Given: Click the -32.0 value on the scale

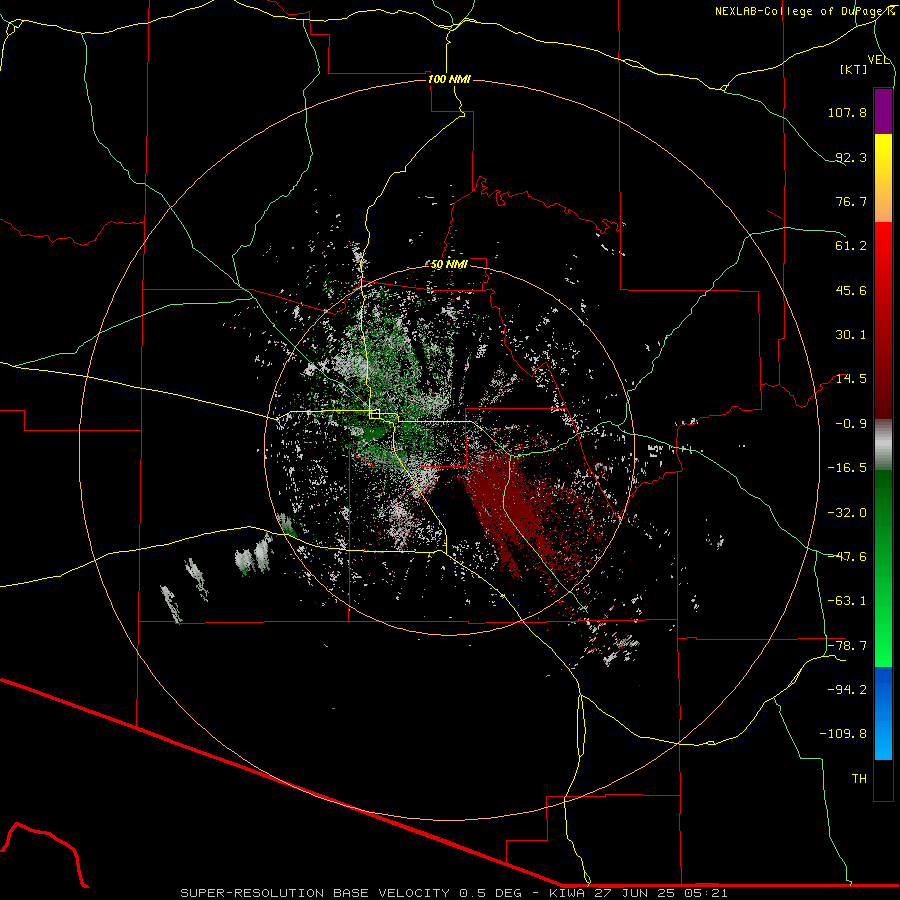Looking at the screenshot, I should coord(847,513).
